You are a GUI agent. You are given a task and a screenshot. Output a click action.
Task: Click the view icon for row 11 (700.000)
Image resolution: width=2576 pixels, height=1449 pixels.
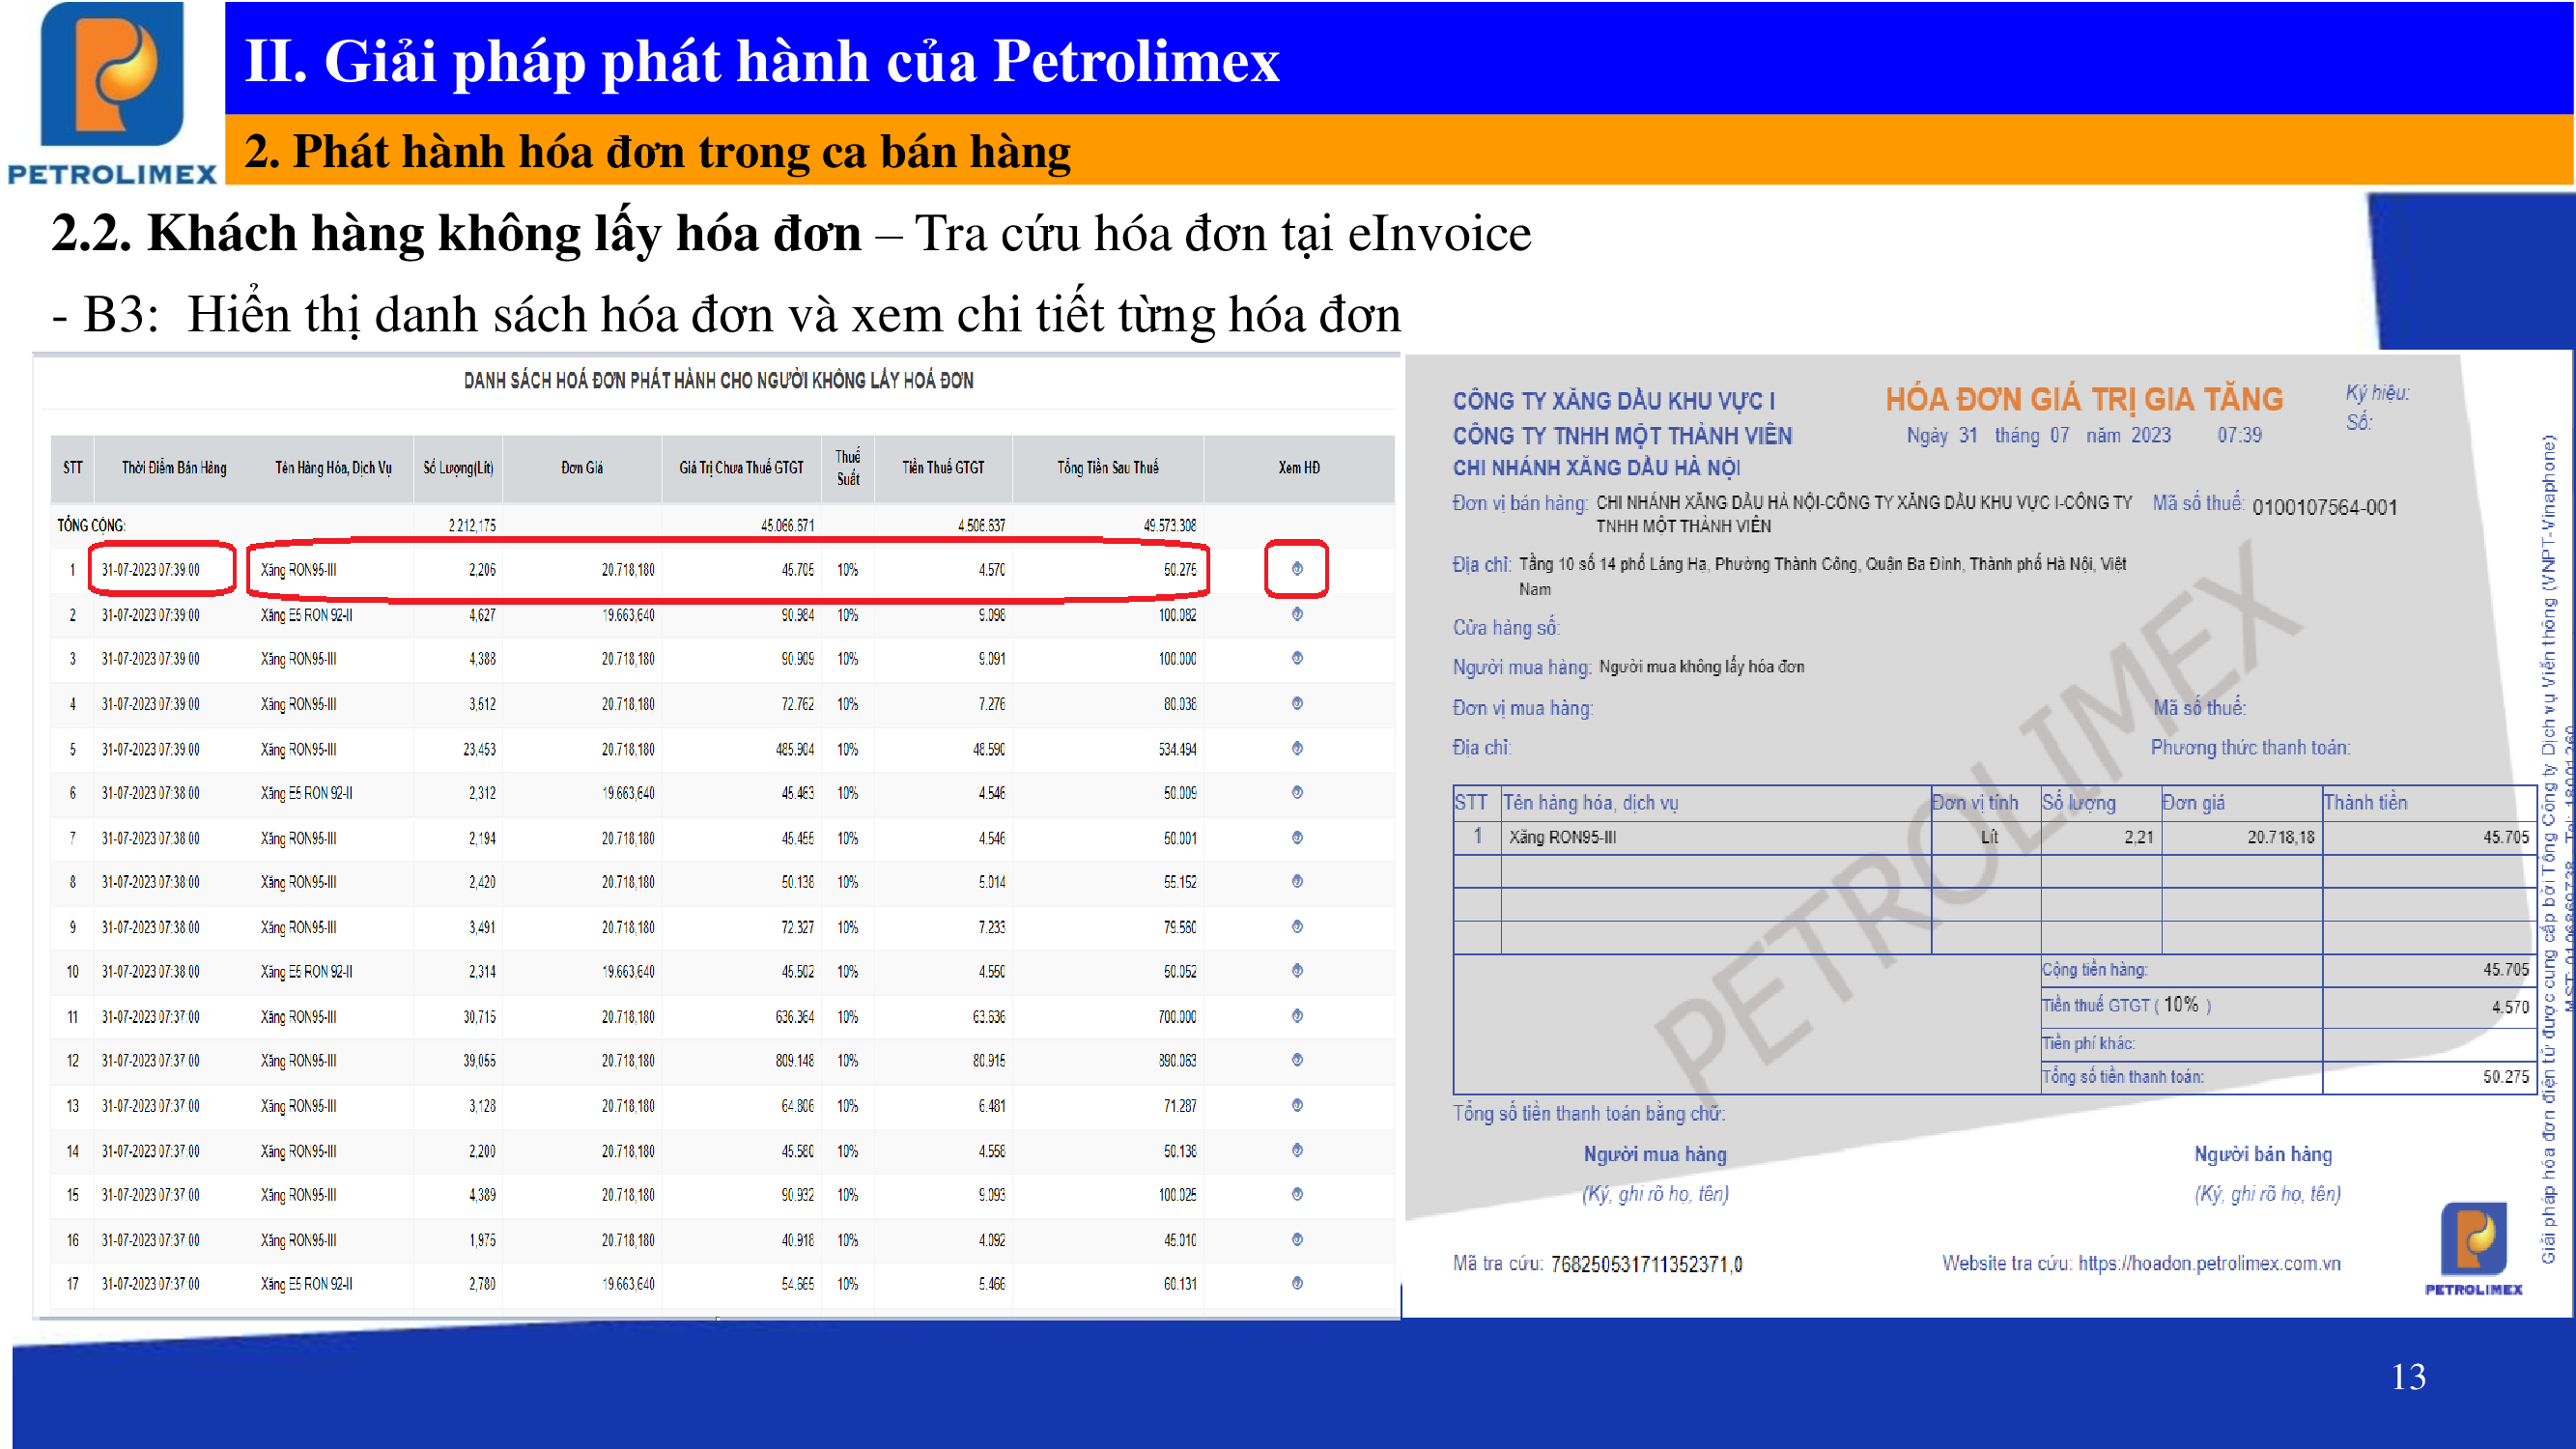point(1297,1016)
